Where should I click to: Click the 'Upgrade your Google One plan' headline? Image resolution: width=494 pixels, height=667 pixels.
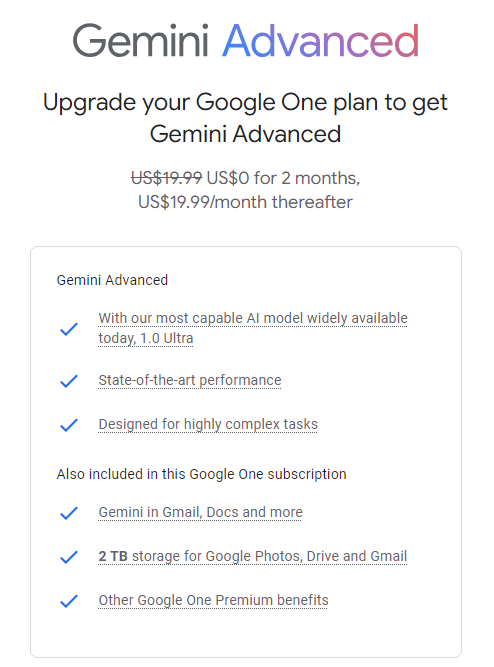[x=246, y=118]
